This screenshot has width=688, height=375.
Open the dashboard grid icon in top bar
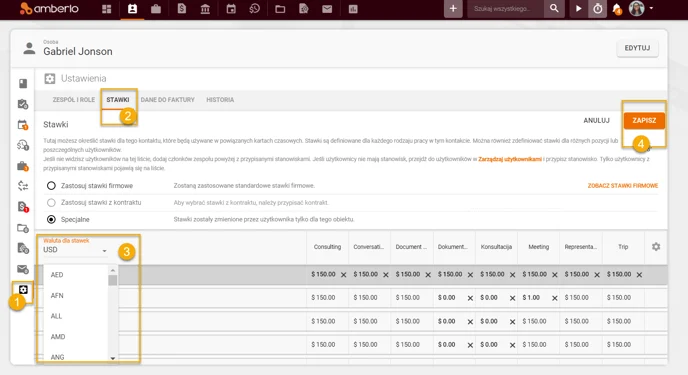pos(107,9)
